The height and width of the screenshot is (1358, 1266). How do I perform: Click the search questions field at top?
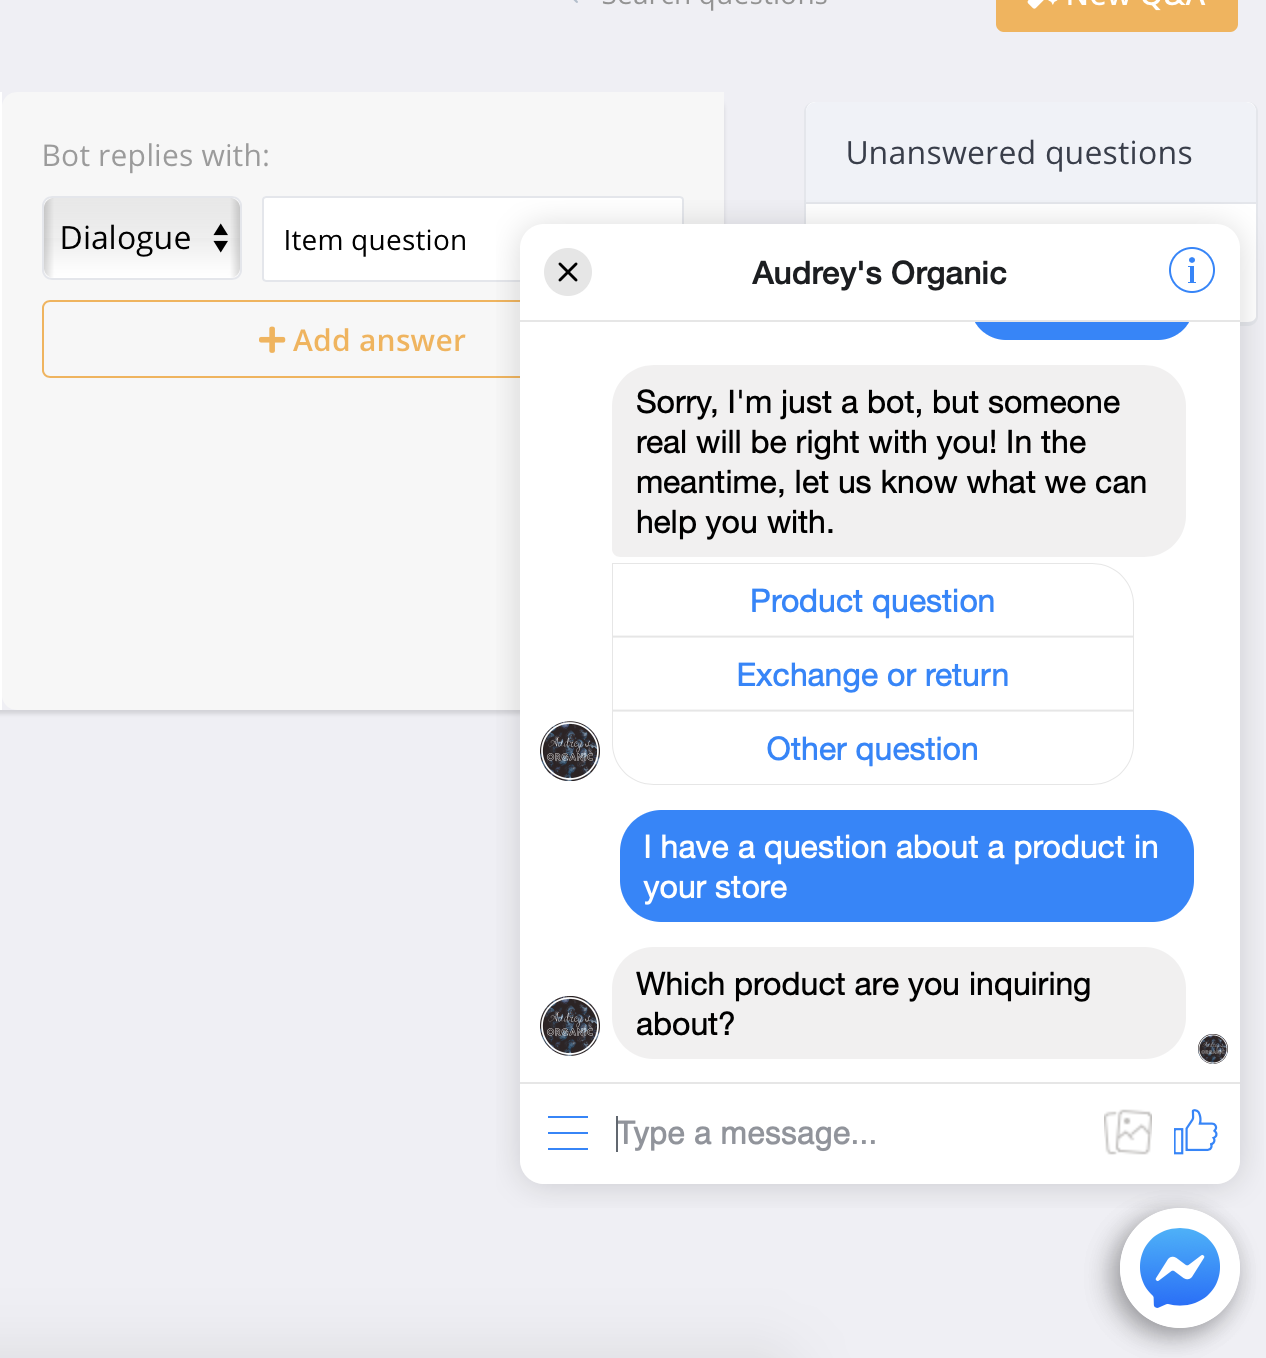[x=714, y=3]
